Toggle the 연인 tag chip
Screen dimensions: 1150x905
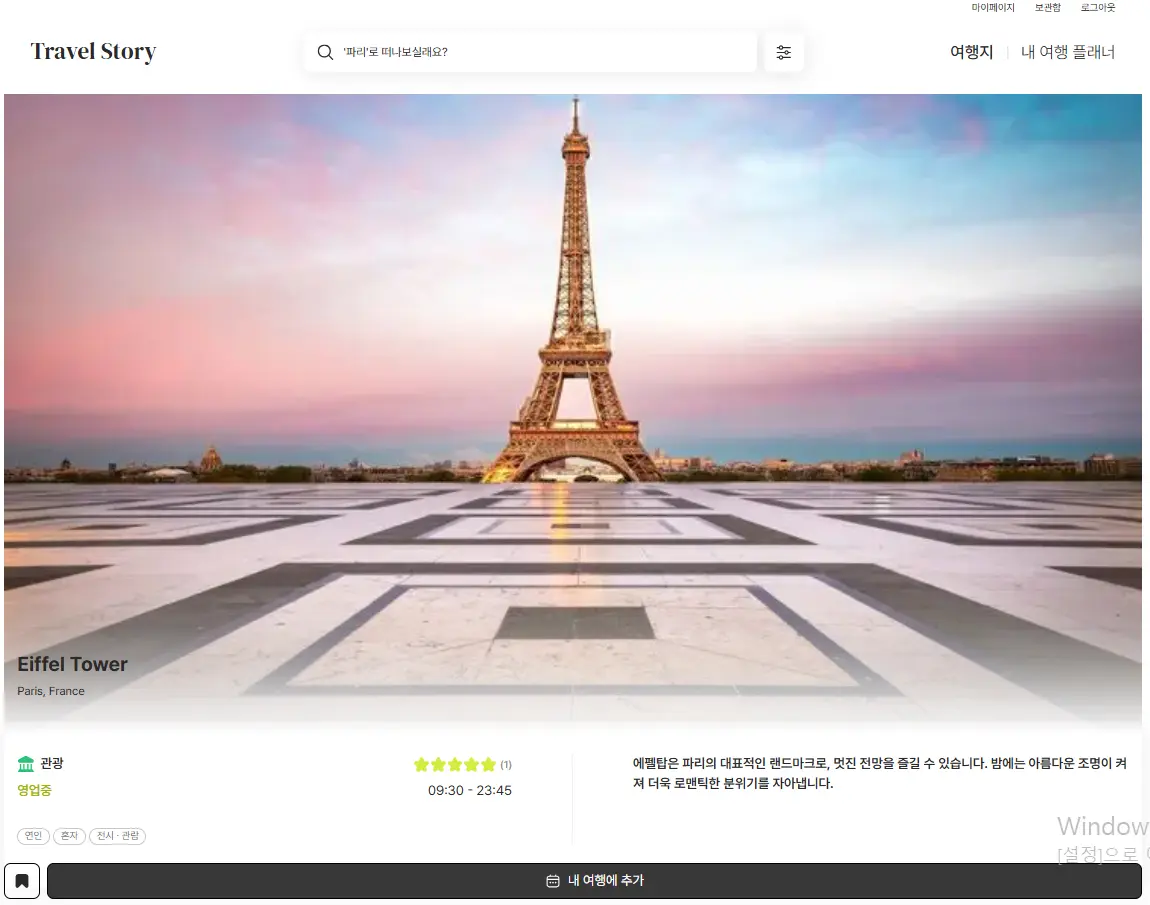click(33, 836)
